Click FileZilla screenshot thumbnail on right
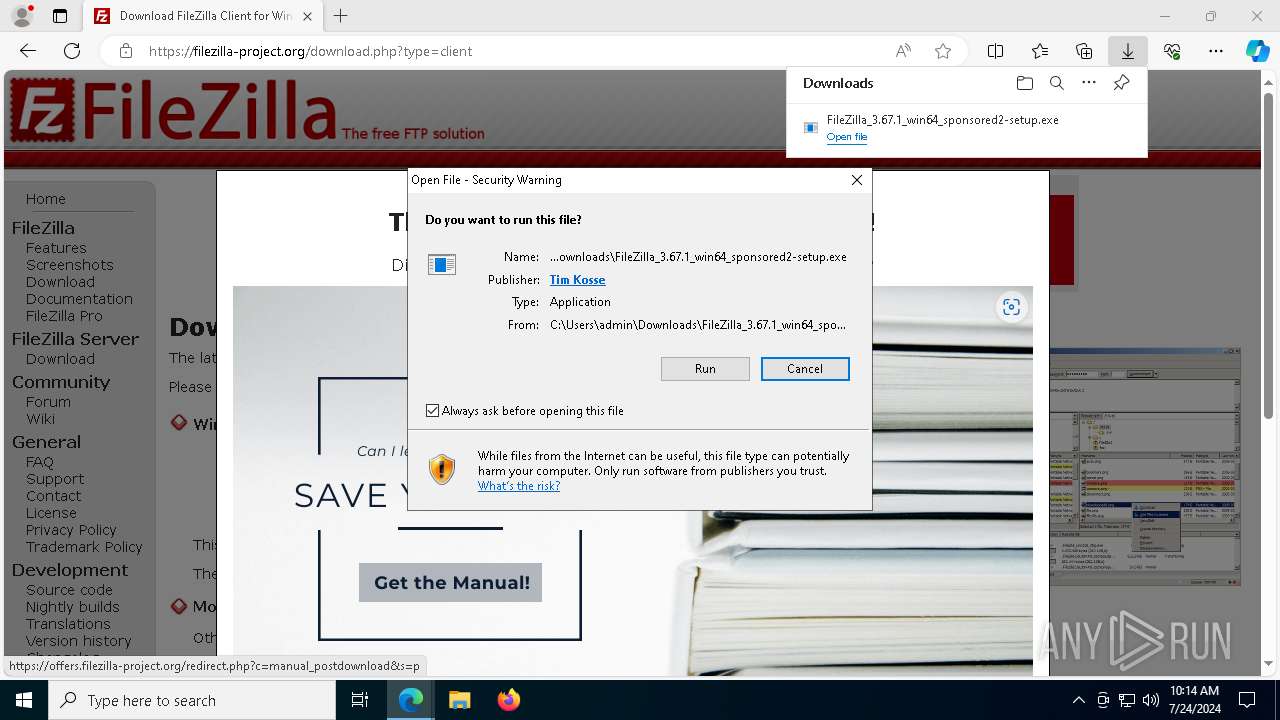The image size is (1280, 720). (1144, 467)
